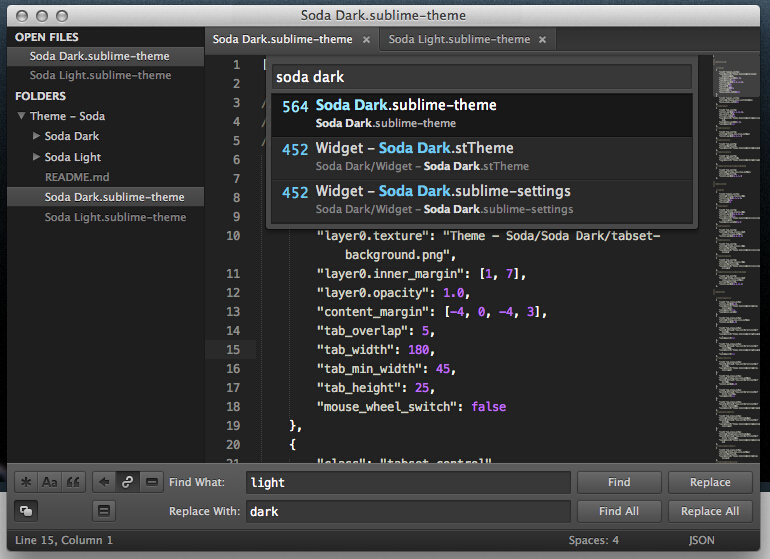This screenshot has height=559, width=770.
Task: Click "tab_min_width" key on line 16
Action: pos(370,369)
